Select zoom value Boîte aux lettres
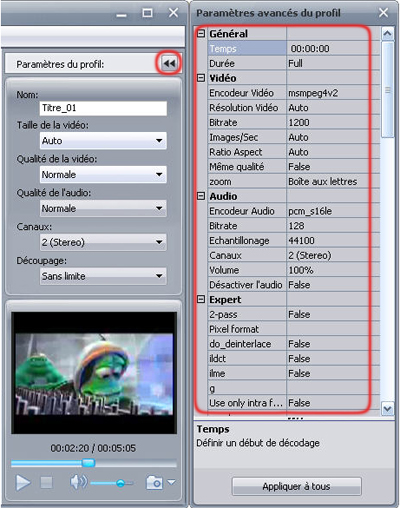The width and height of the screenshot is (400, 508). [x=333, y=181]
